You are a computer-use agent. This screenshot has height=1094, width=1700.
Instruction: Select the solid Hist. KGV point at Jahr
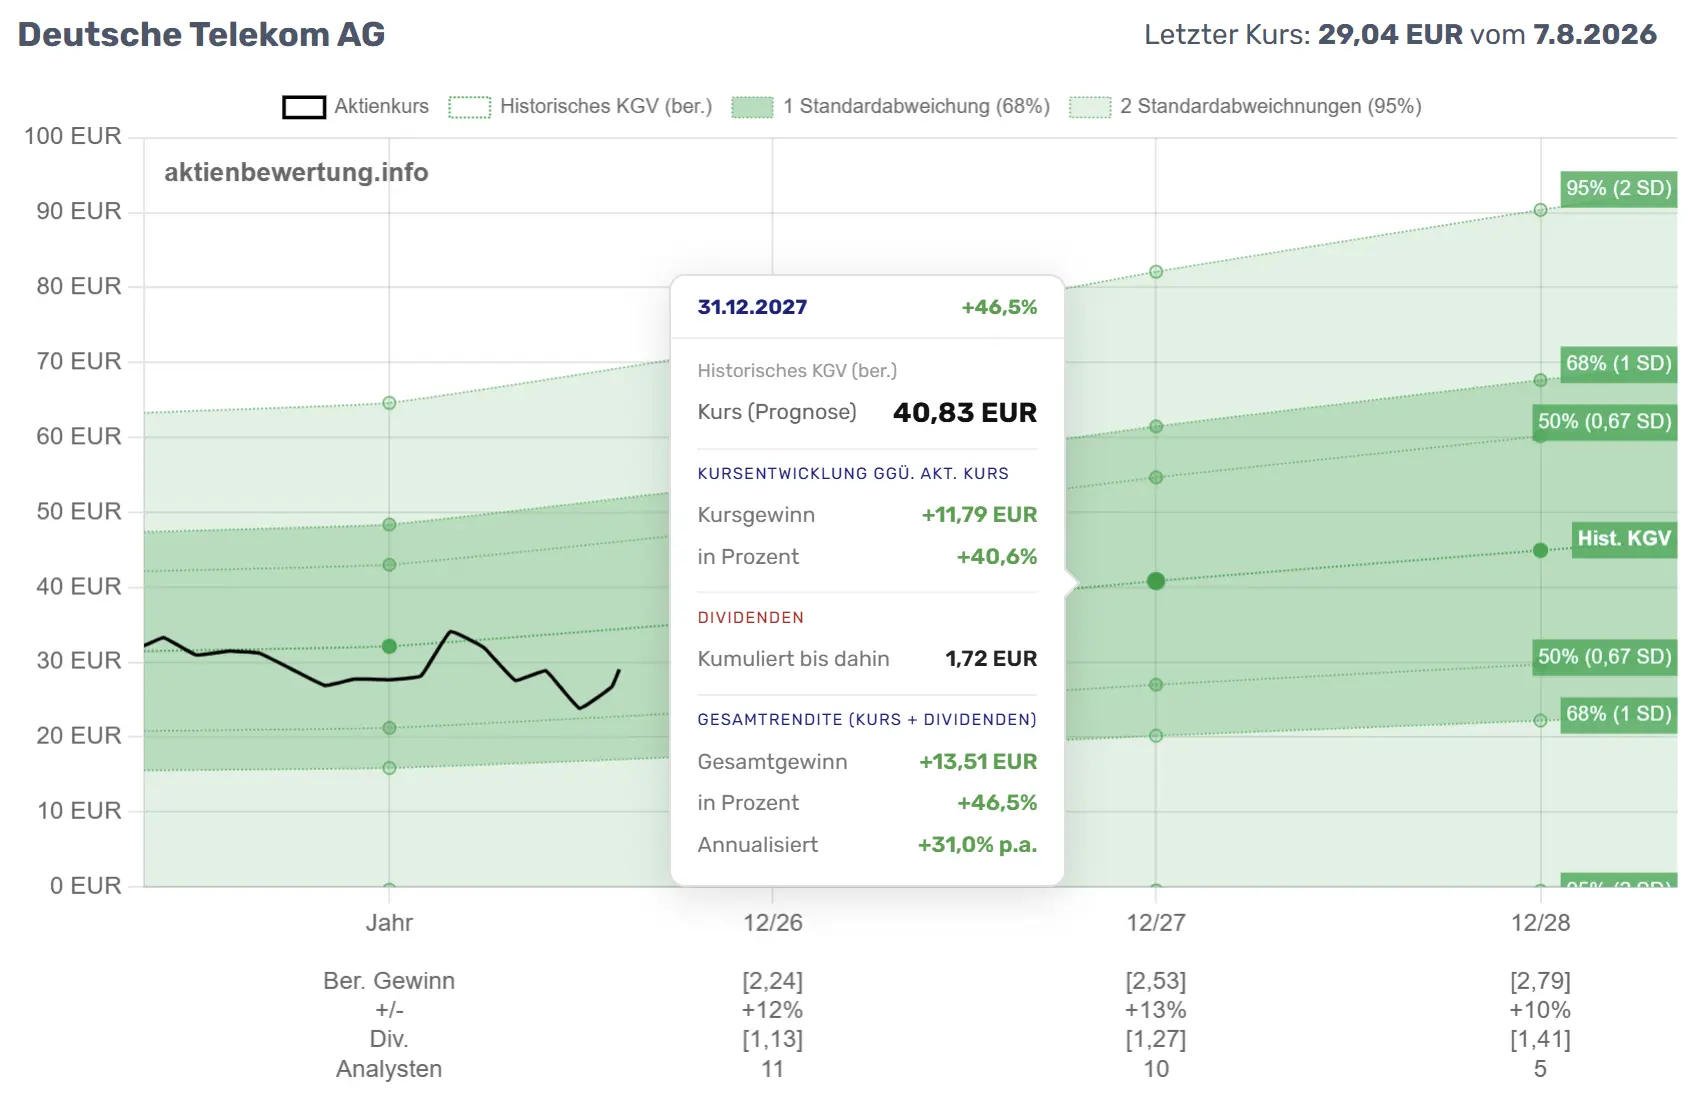[x=389, y=646]
